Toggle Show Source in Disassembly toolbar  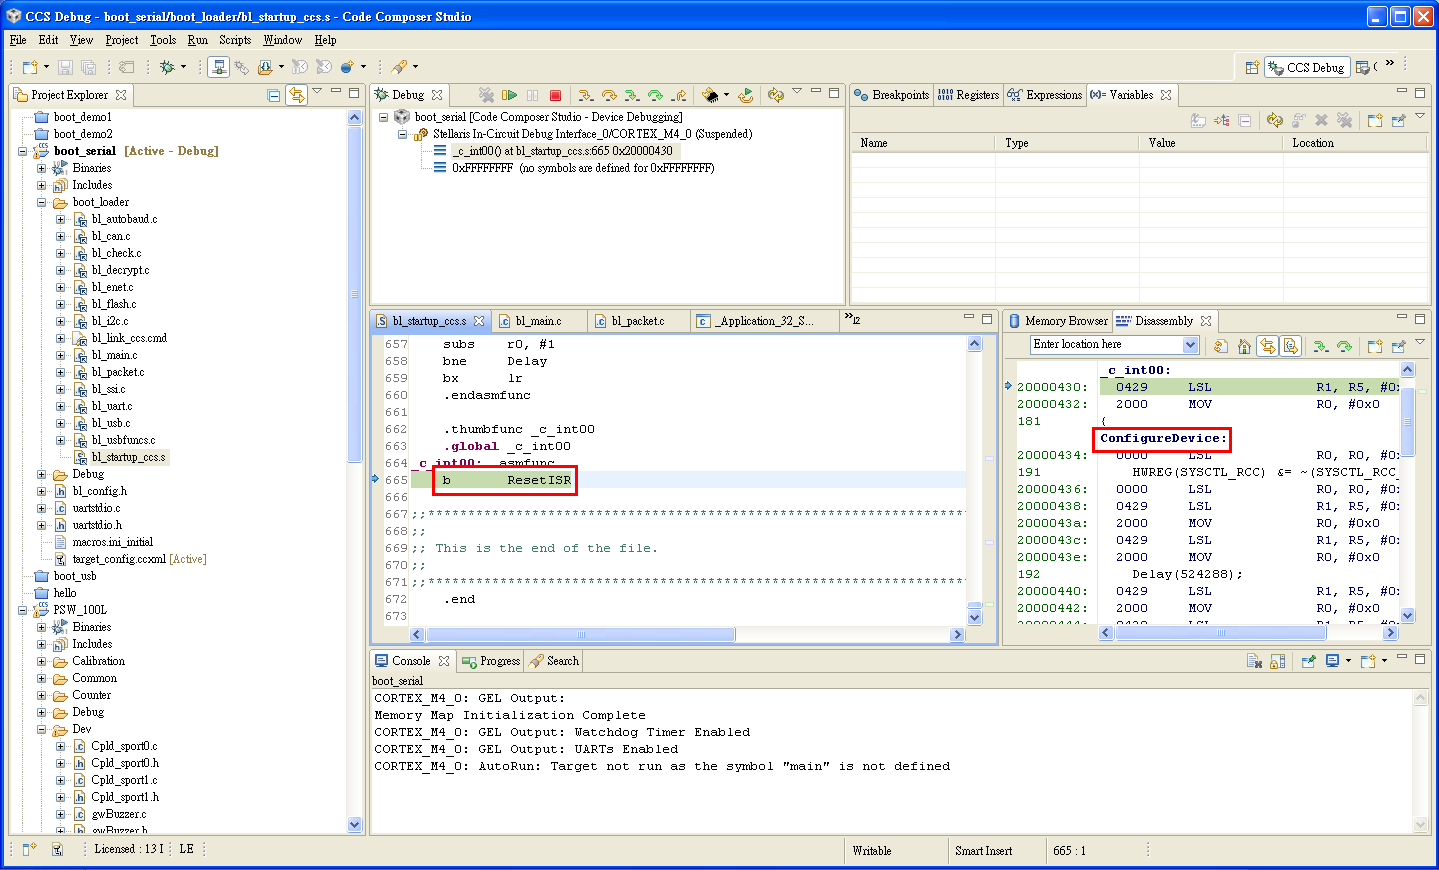pos(1291,346)
